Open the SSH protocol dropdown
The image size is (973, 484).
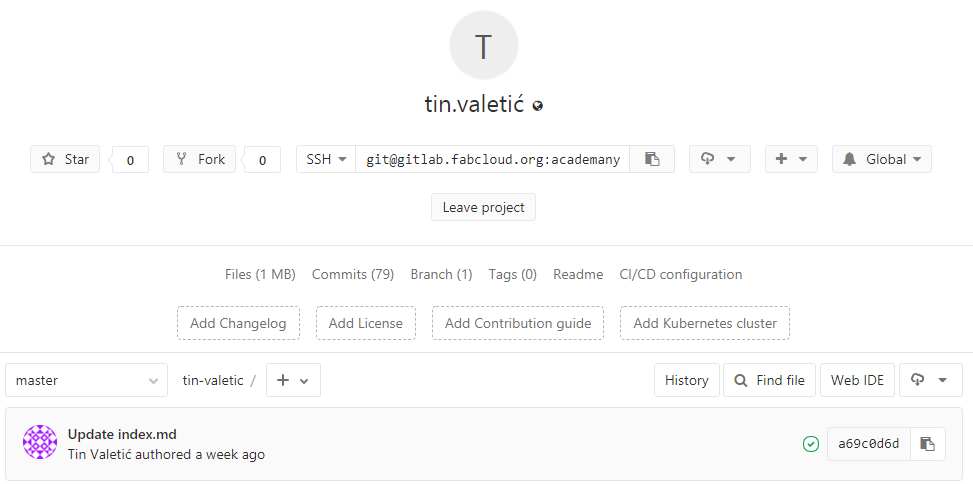[x=326, y=159]
